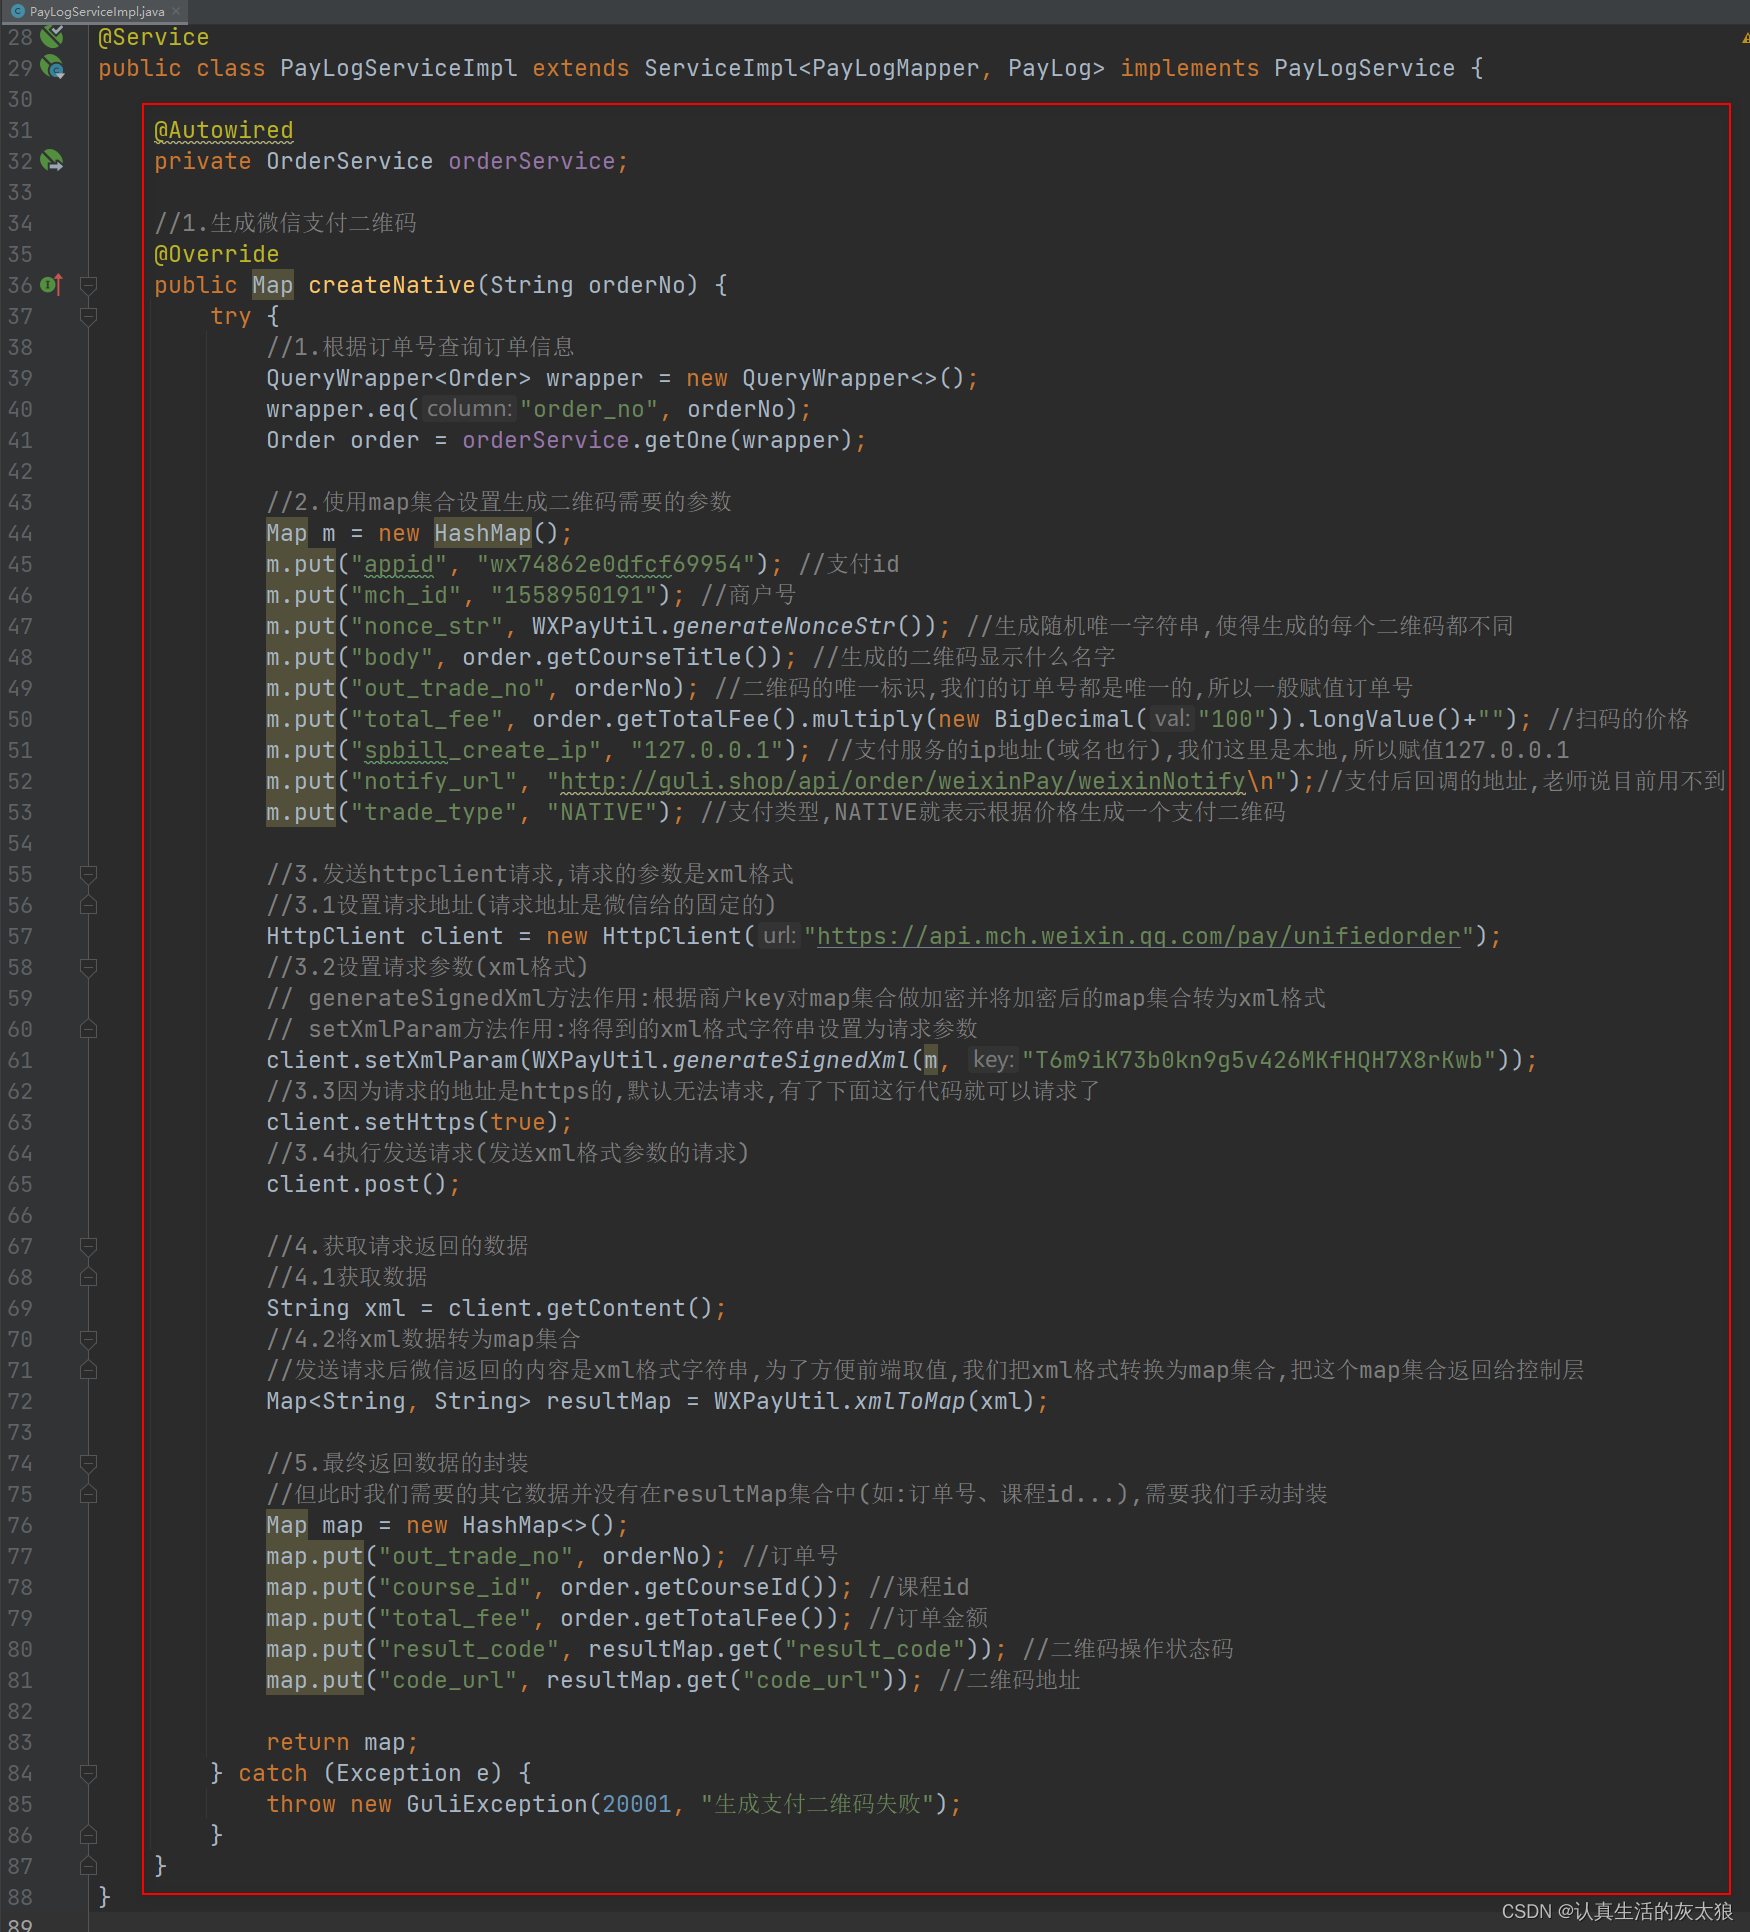The image size is (1750, 1932).
Task: Click the generateSignedXml method call
Action: 791,1060
